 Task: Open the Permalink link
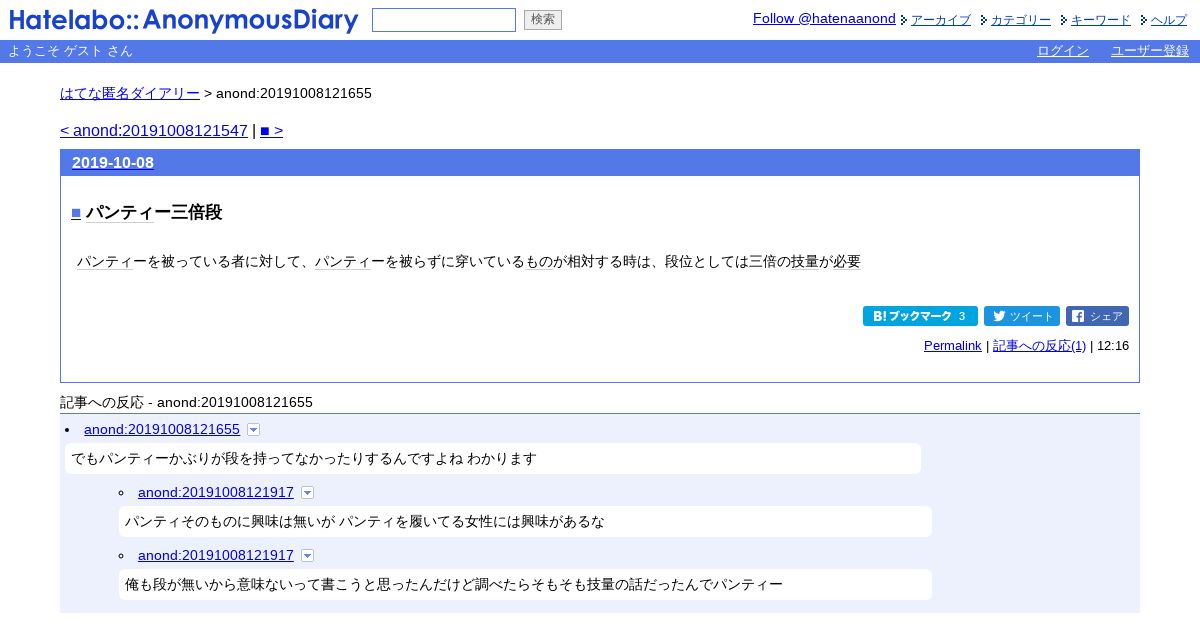pyautogui.click(x=952, y=346)
